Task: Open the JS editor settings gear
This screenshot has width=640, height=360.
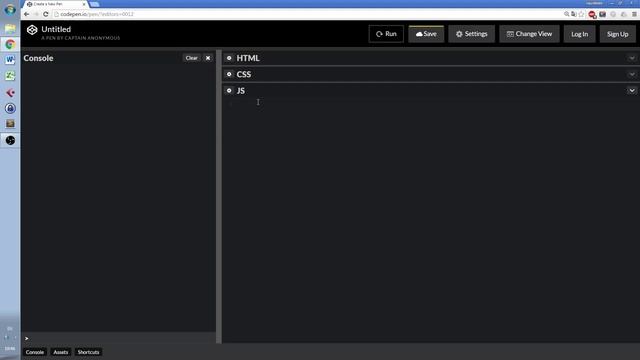Action: point(229,91)
